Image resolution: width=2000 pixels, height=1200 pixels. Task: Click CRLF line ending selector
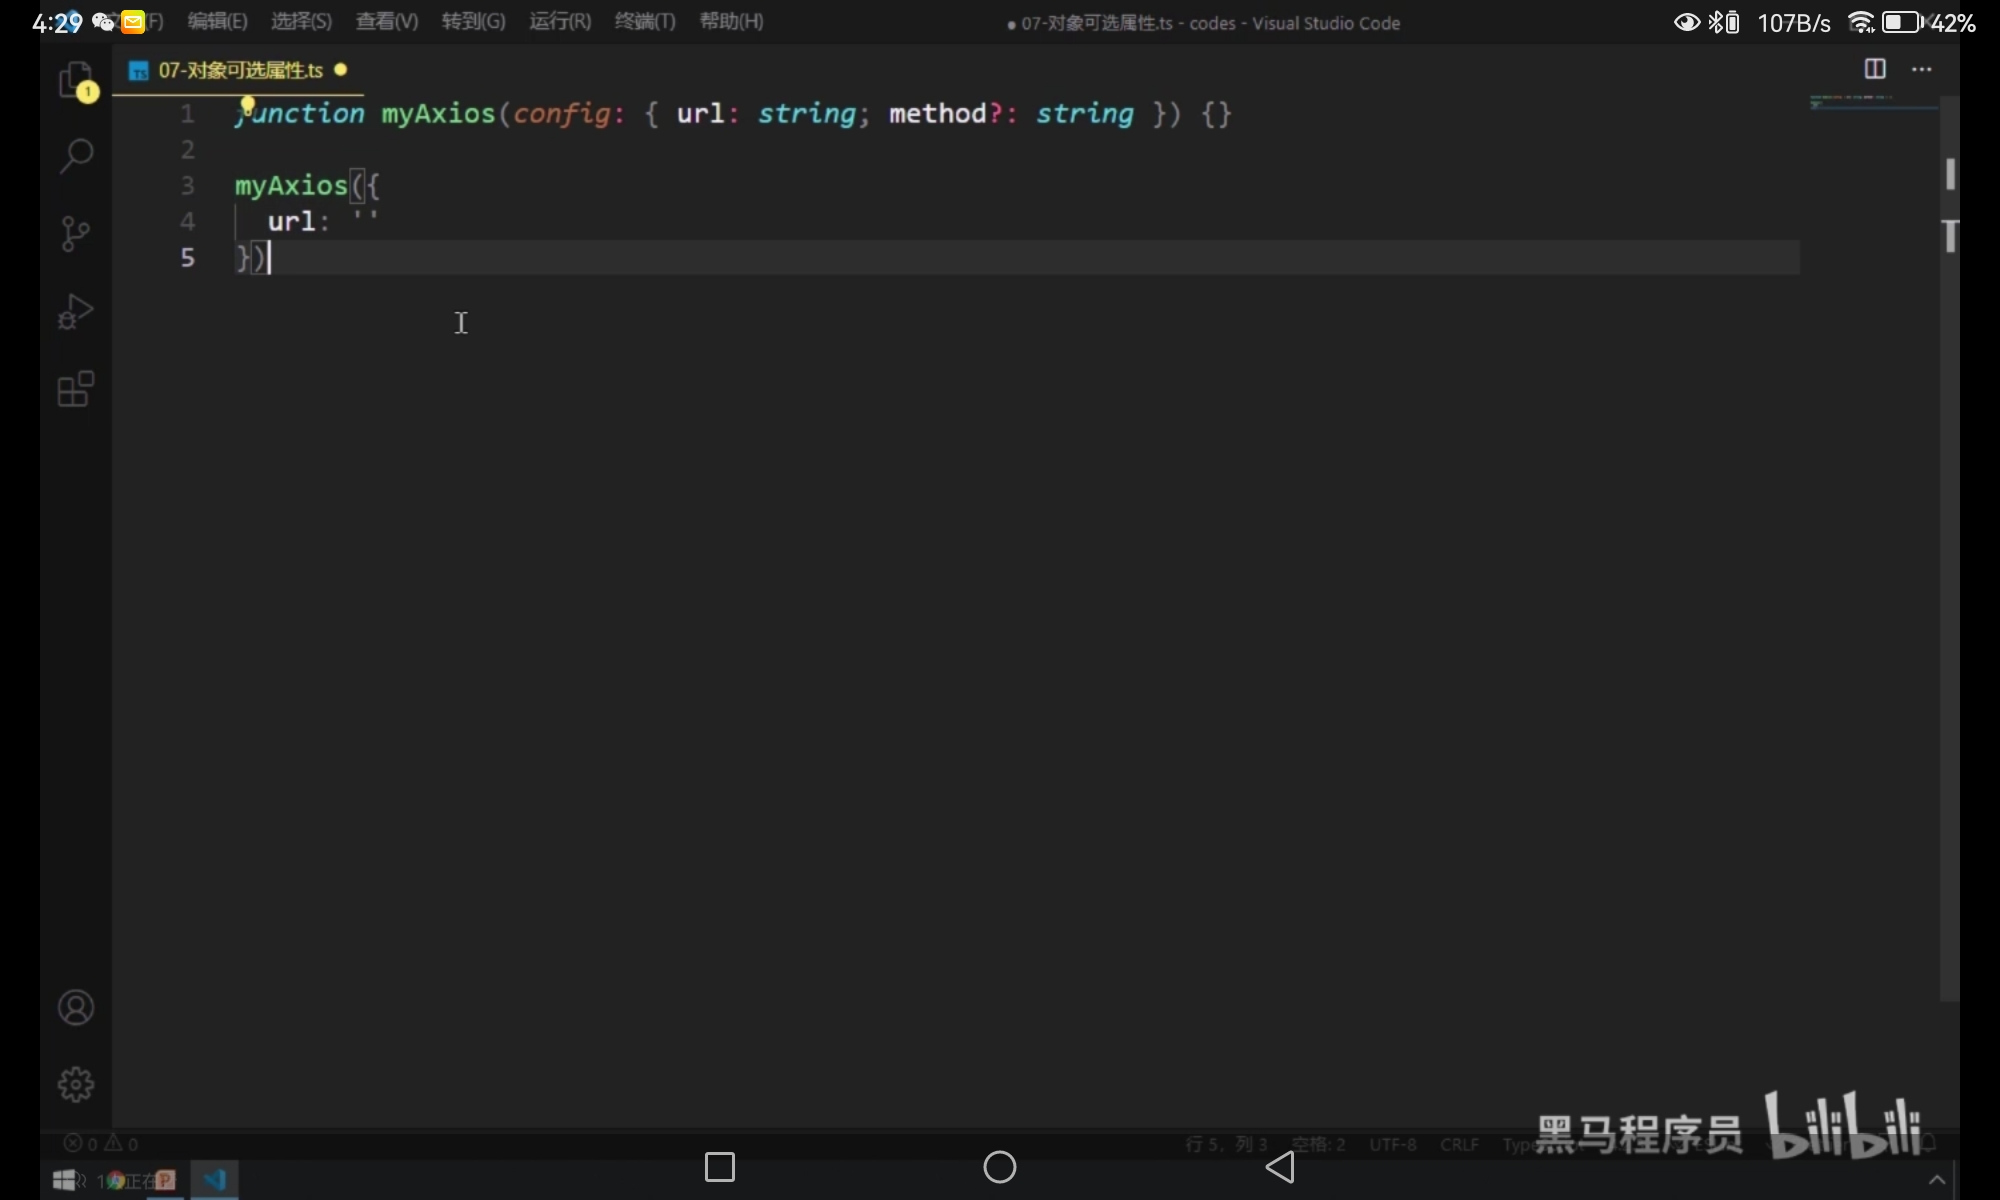tap(1459, 1144)
